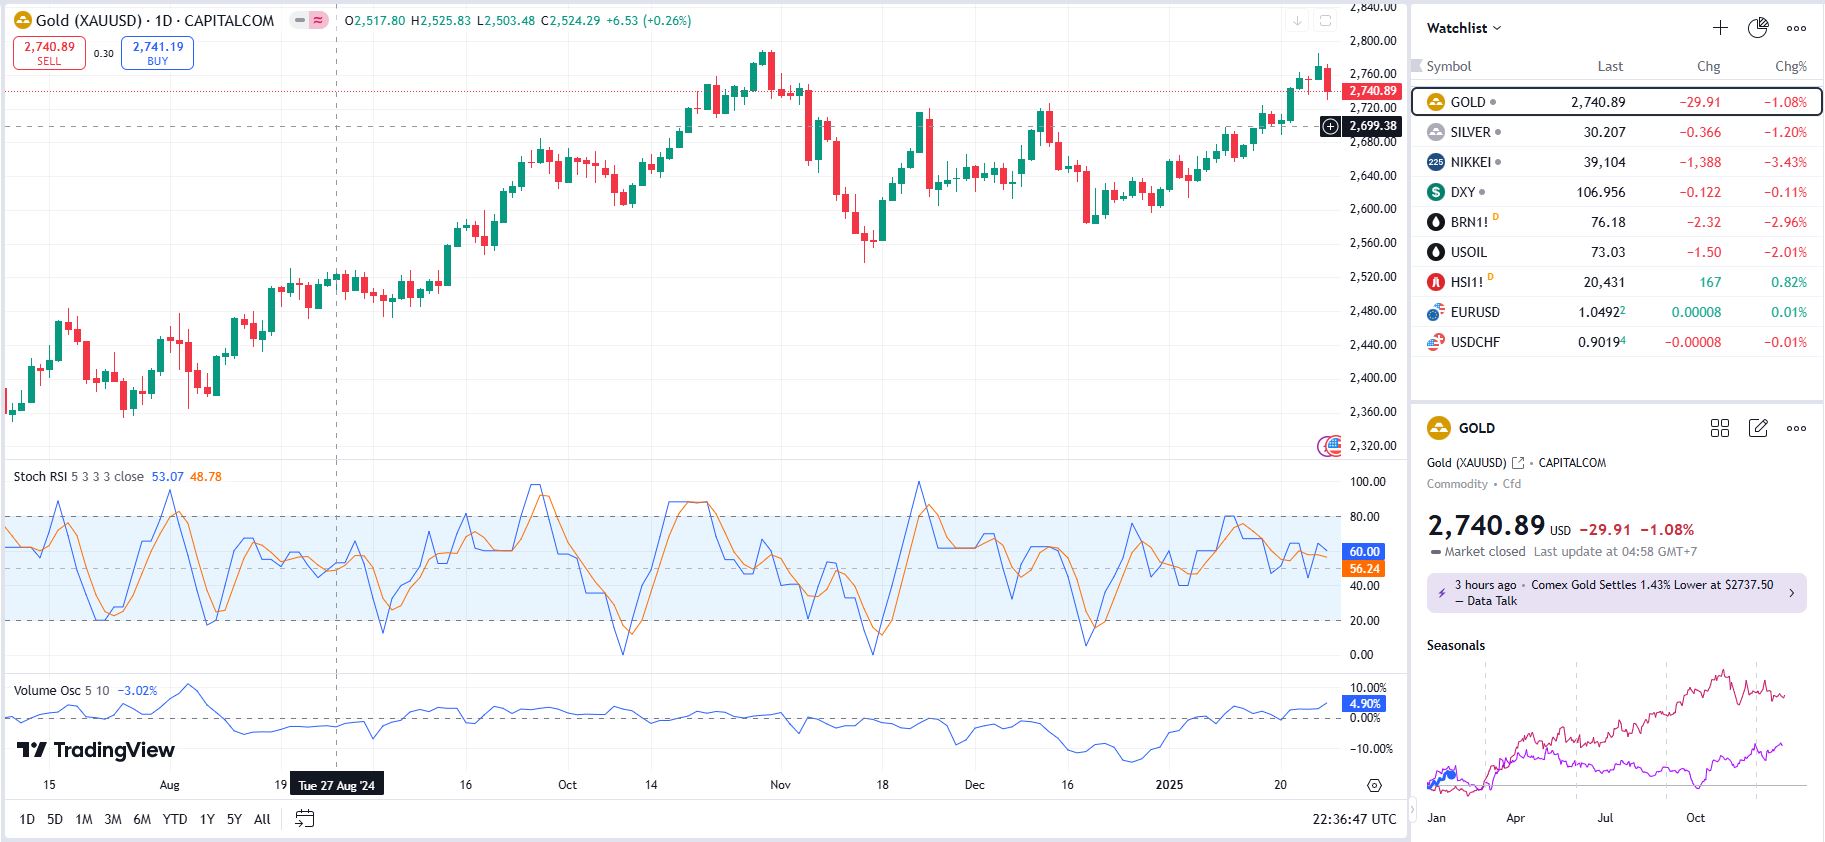Toggle the gray dash button beside symbol title
The width and height of the screenshot is (1825, 842).
click(300, 20)
